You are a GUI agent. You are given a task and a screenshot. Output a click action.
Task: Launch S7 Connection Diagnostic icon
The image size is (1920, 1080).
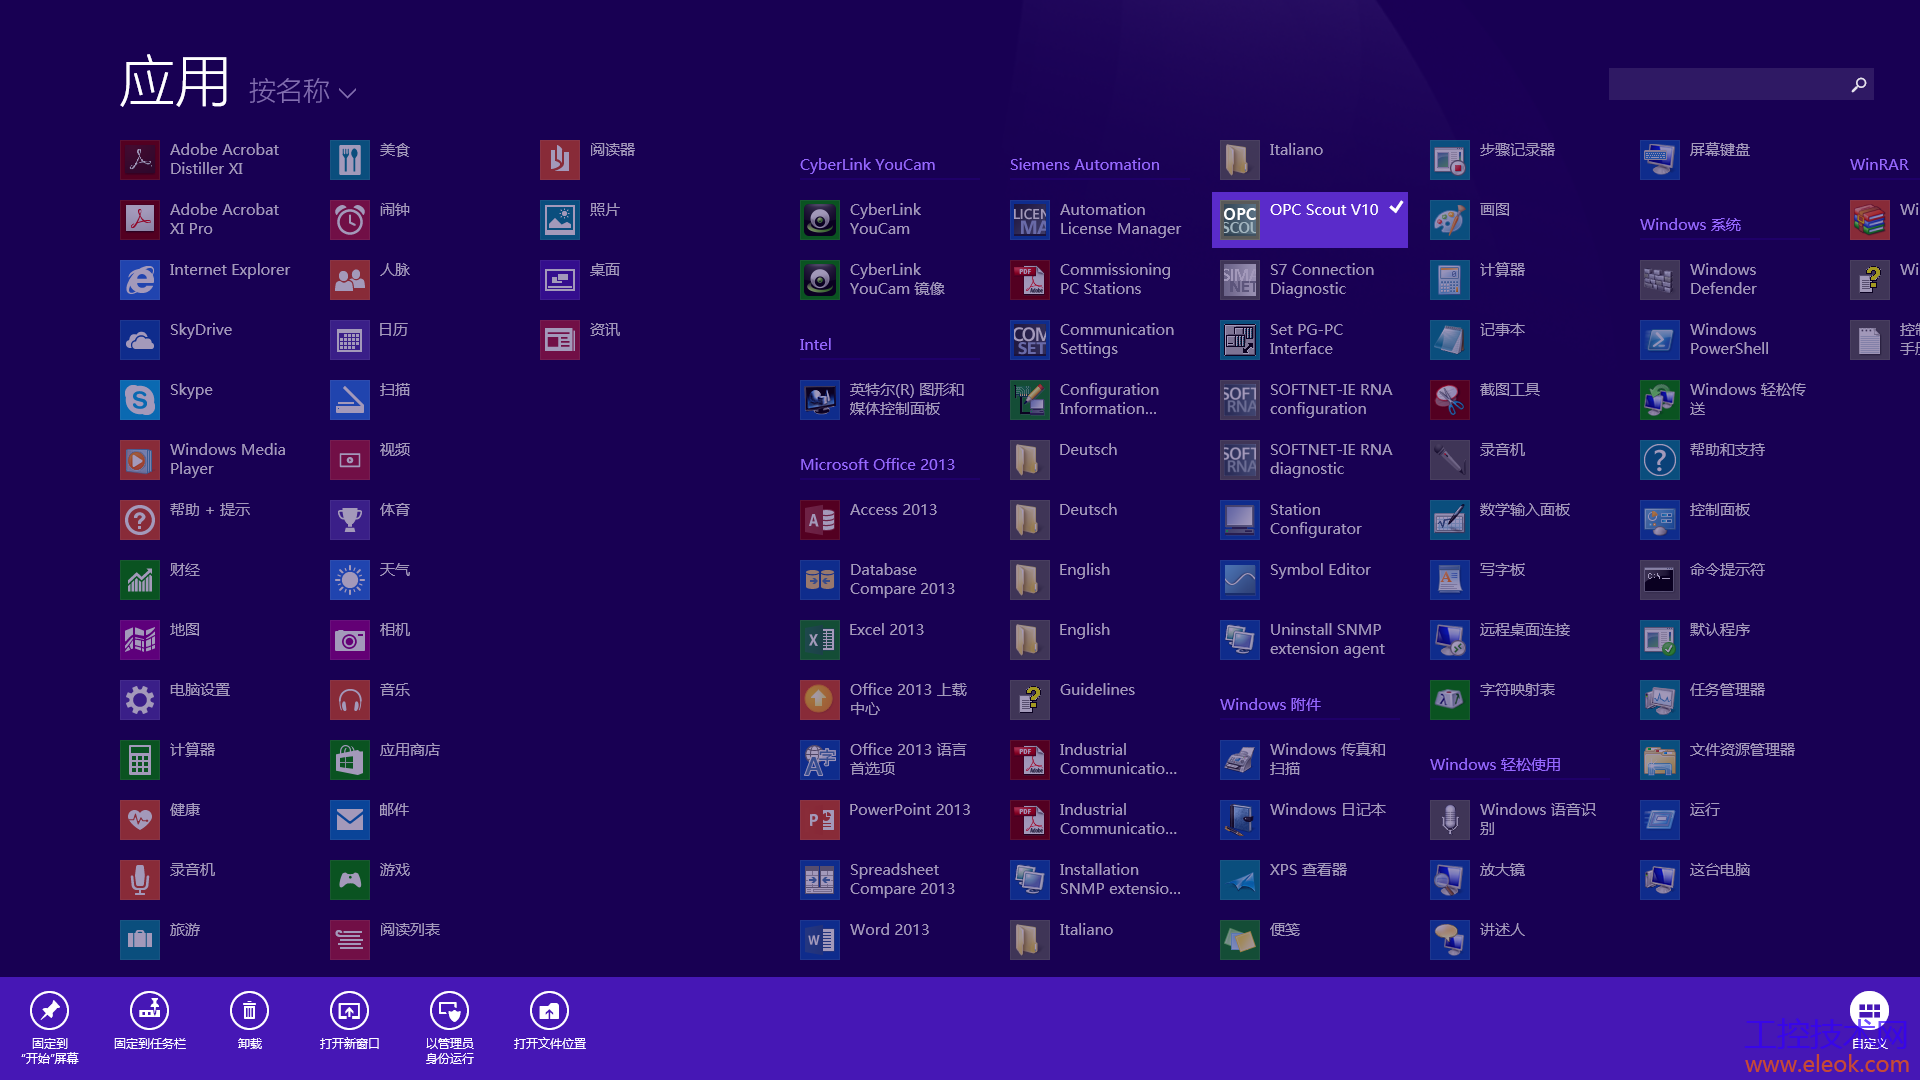pos(1240,280)
